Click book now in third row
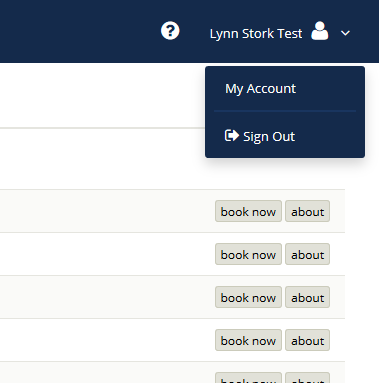 (248, 297)
